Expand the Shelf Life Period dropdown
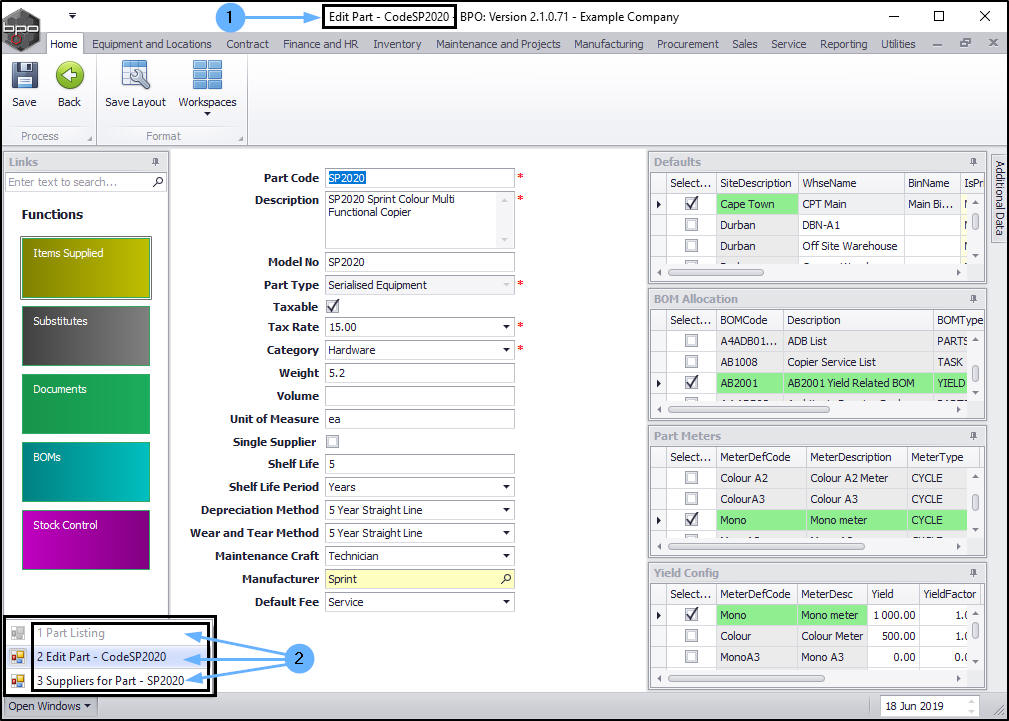1009x721 pixels. [506, 487]
